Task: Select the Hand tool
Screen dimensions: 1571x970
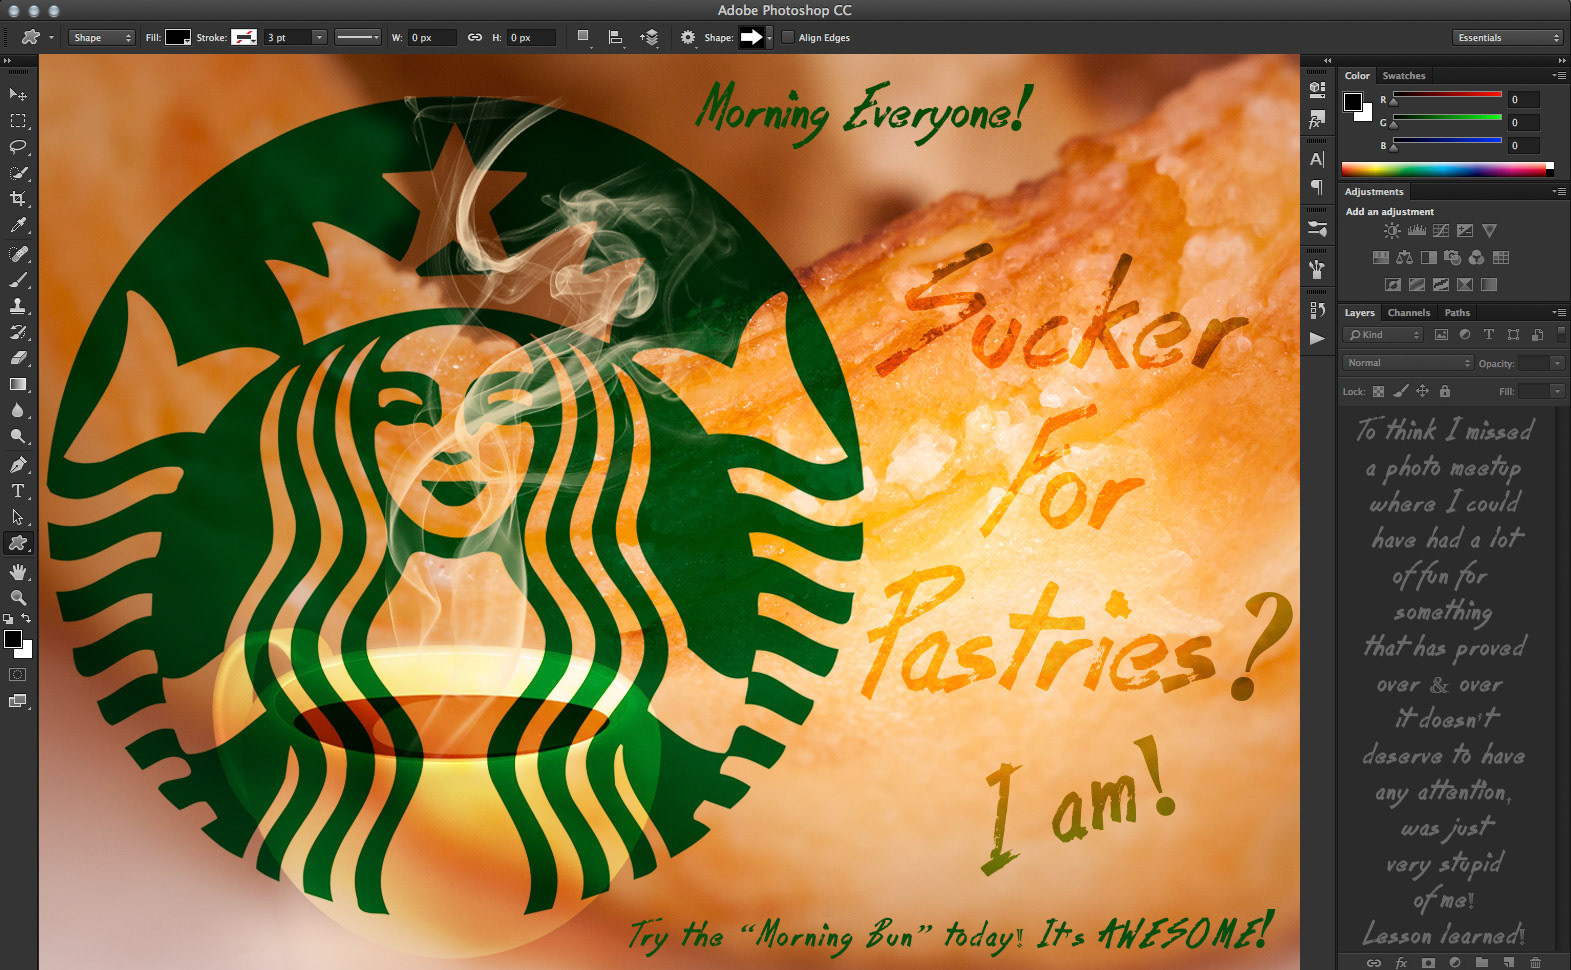Action: 18,572
